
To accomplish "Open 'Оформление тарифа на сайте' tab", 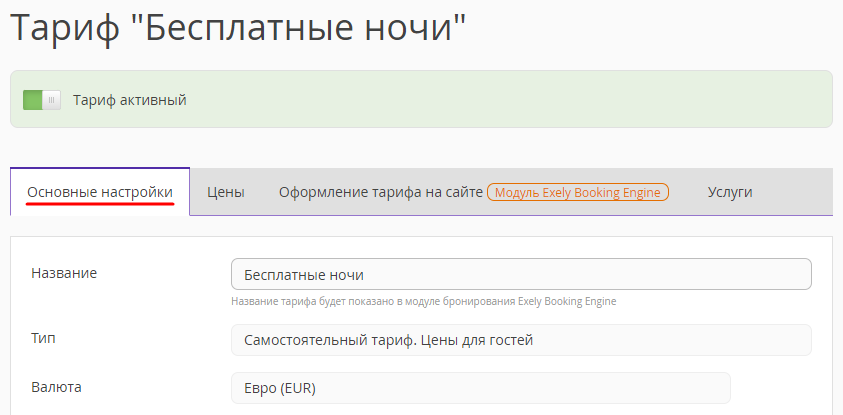I will coord(381,192).
